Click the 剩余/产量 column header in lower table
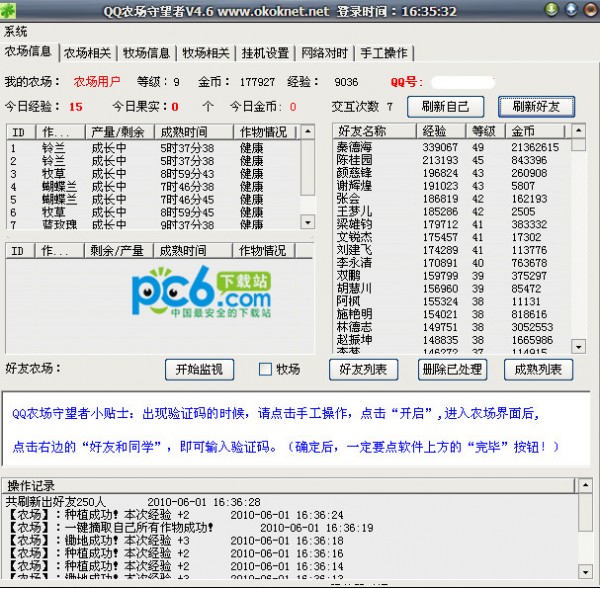600x589 pixels. [x=118, y=251]
